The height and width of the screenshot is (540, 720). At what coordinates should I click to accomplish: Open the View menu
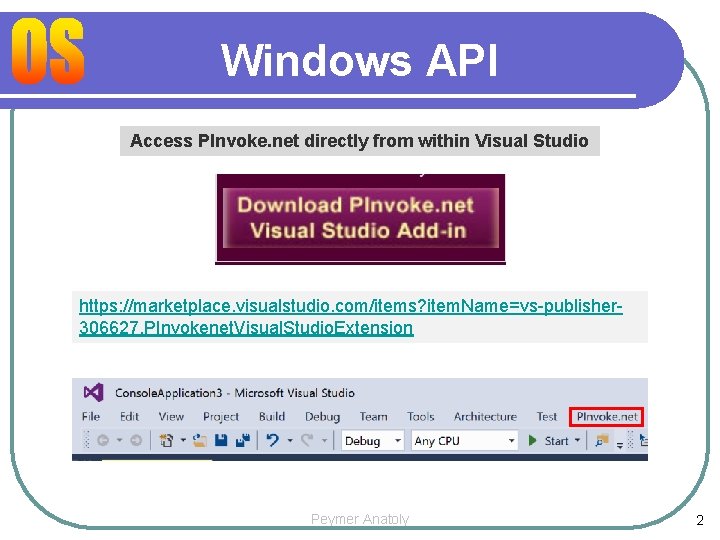(x=171, y=416)
